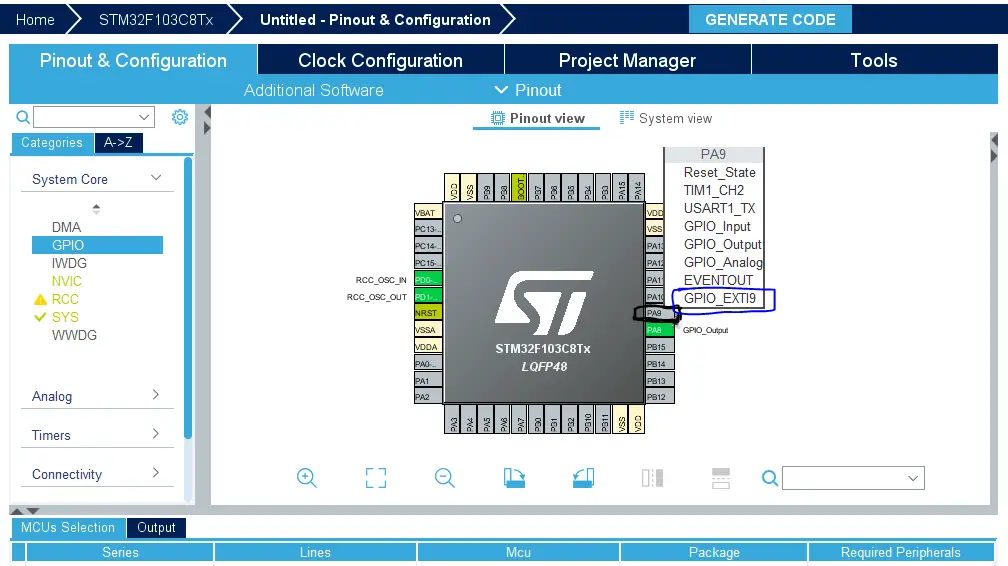The height and width of the screenshot is (566, 1008).
Task: Select the PA0 pin on left side
Action: (428, 364)
